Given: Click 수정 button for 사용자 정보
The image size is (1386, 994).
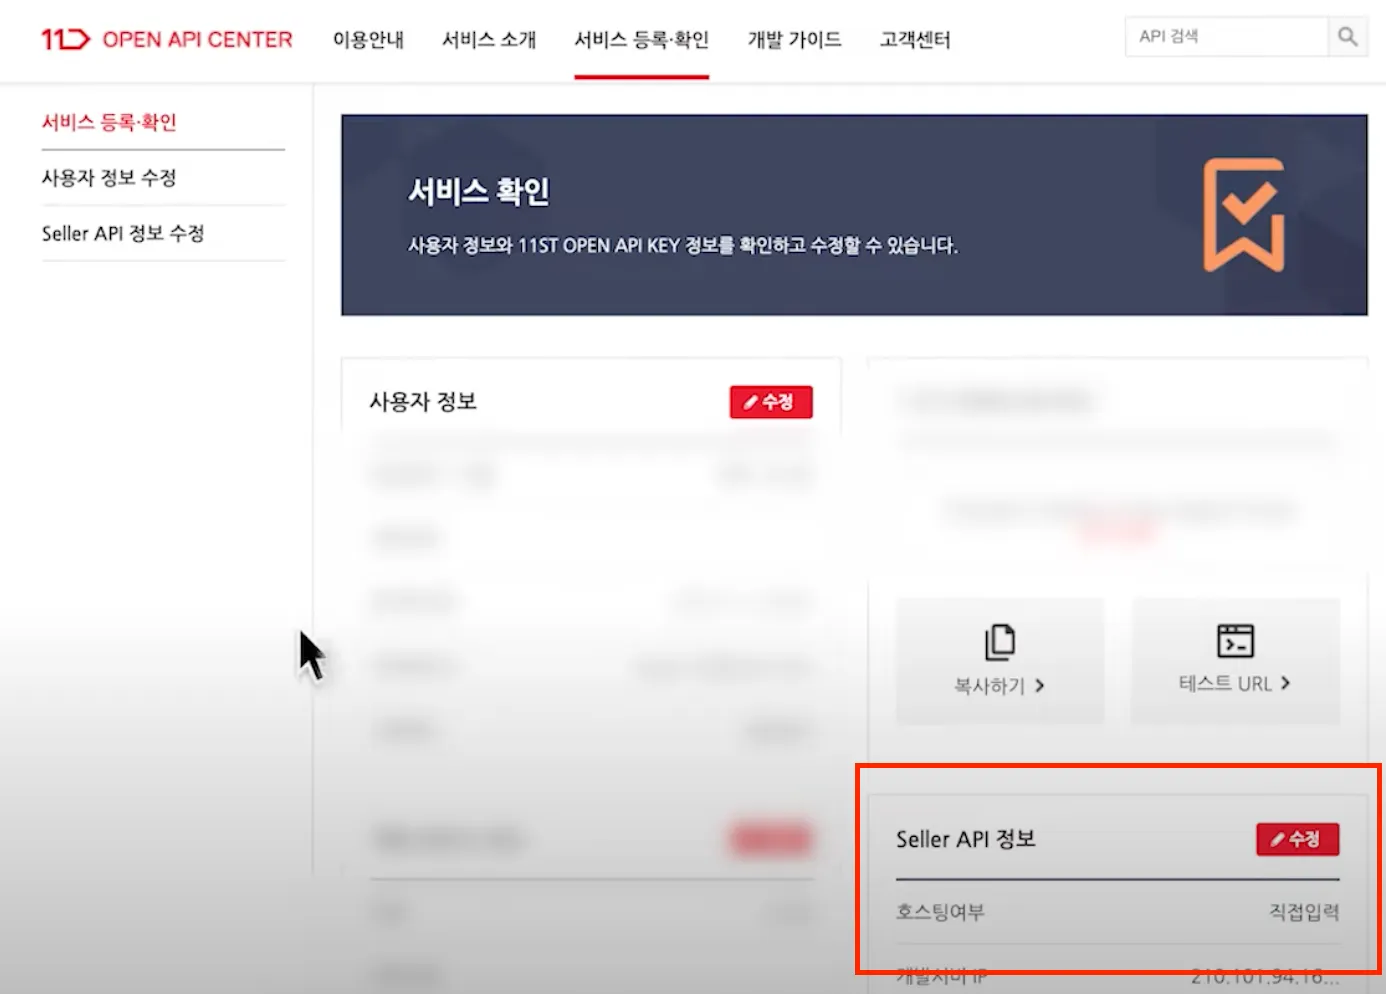Looking at the screenshot, I should coord(770,402).
